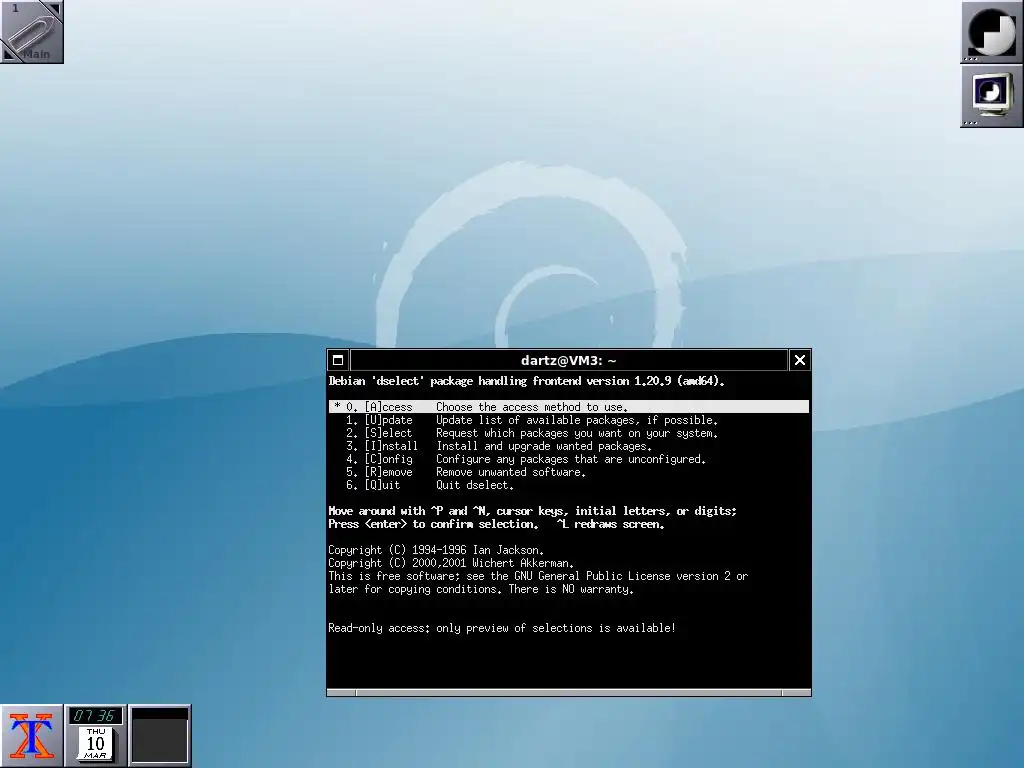Click the dselect version header text
The width and height of the screenshot is (1024, 768).
[526, 381]
